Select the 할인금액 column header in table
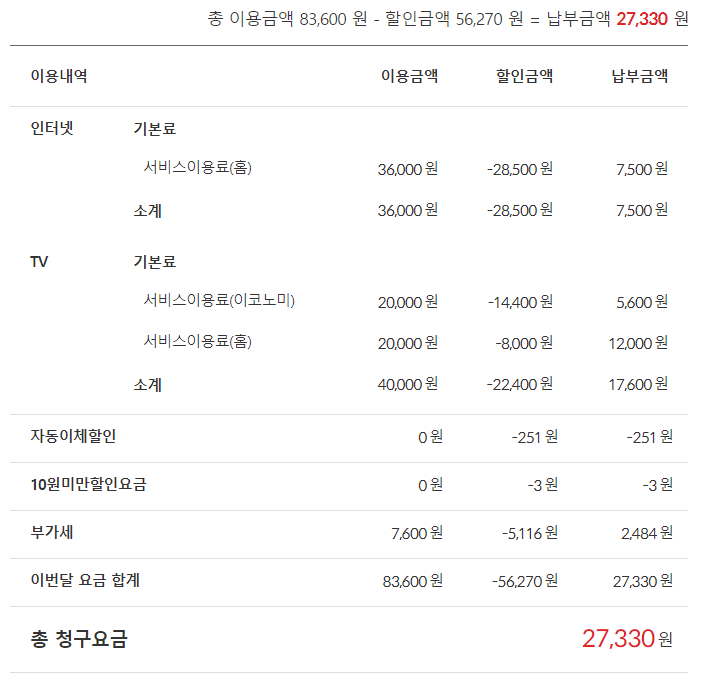Image resolution: width=703 pixels, height=686 pixels. coord(524,76)
